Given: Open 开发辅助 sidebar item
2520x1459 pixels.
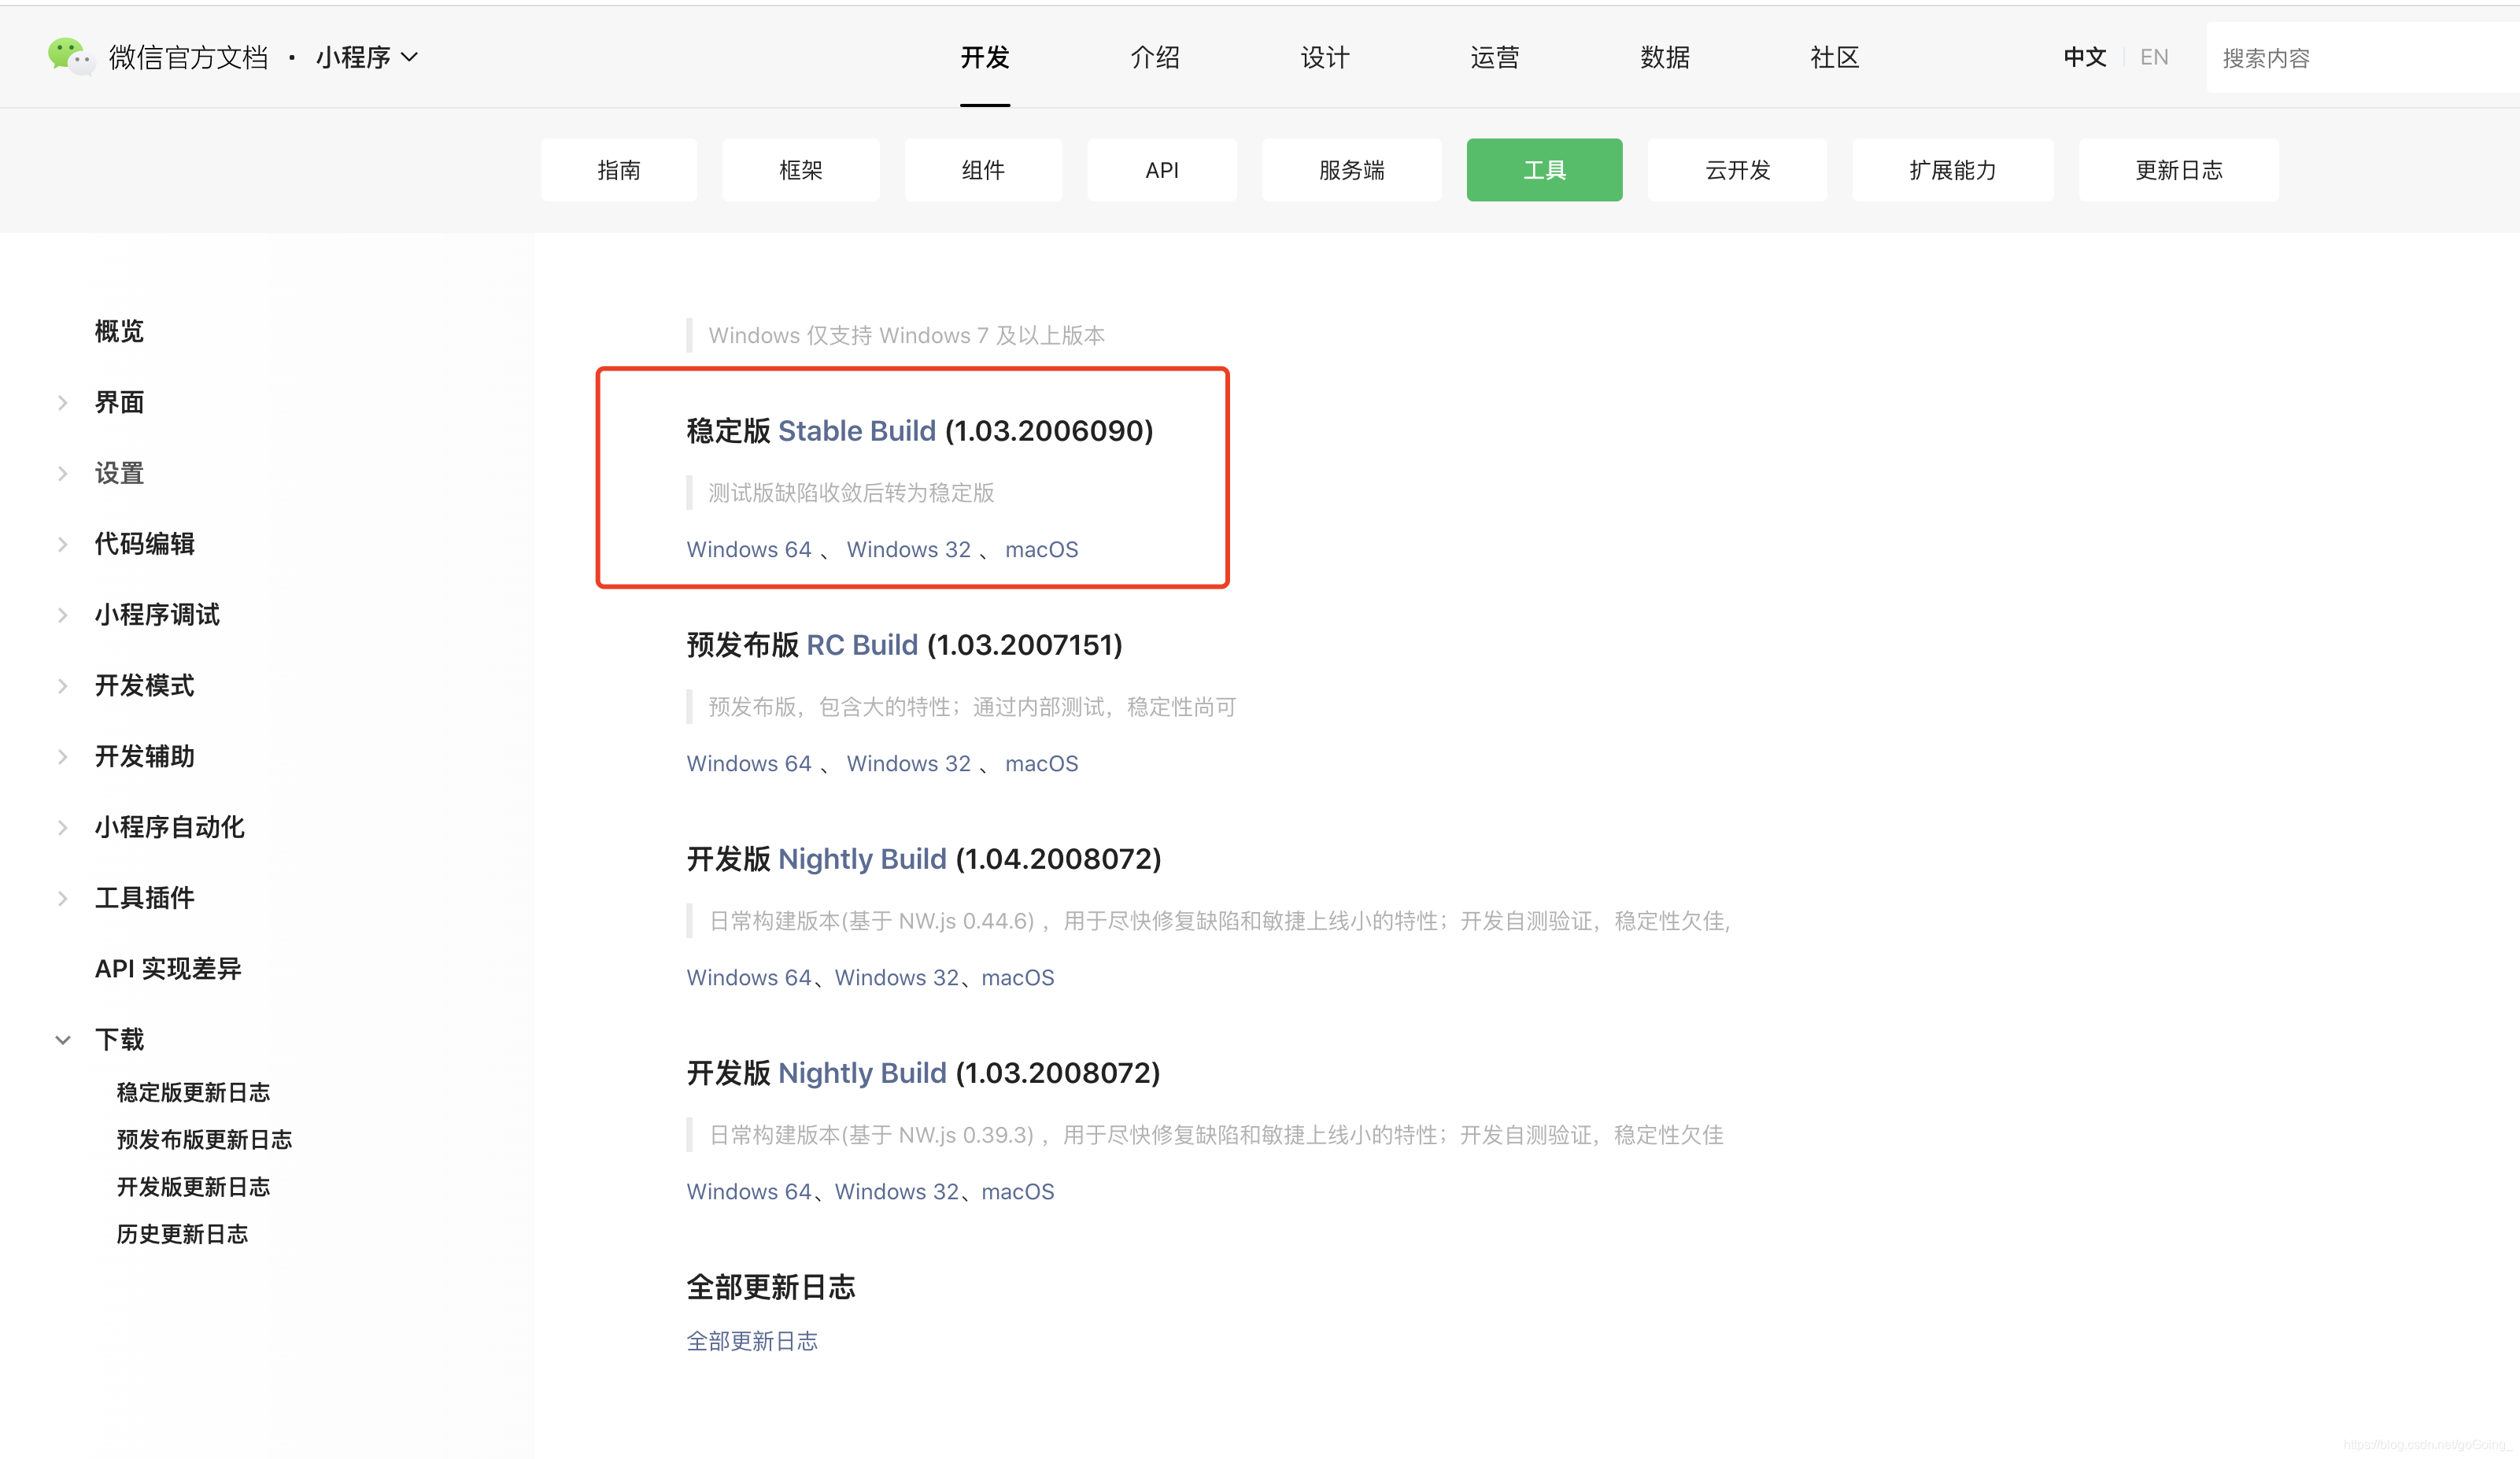Looking at the screenshot, I should [x=144, y=756].
